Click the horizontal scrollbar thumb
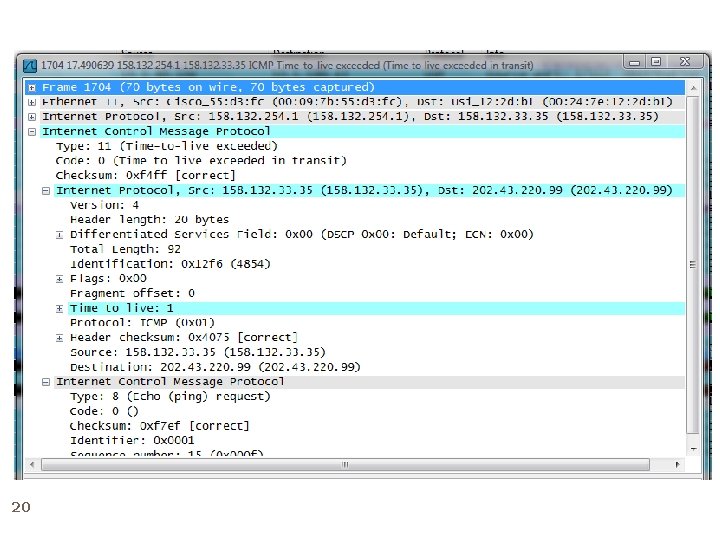The image size is (720, 540). 345,465
